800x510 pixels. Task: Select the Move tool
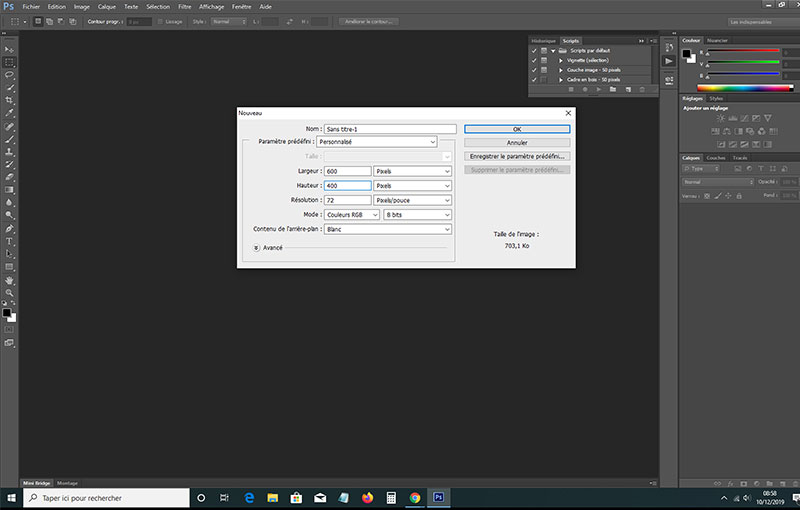10,48
